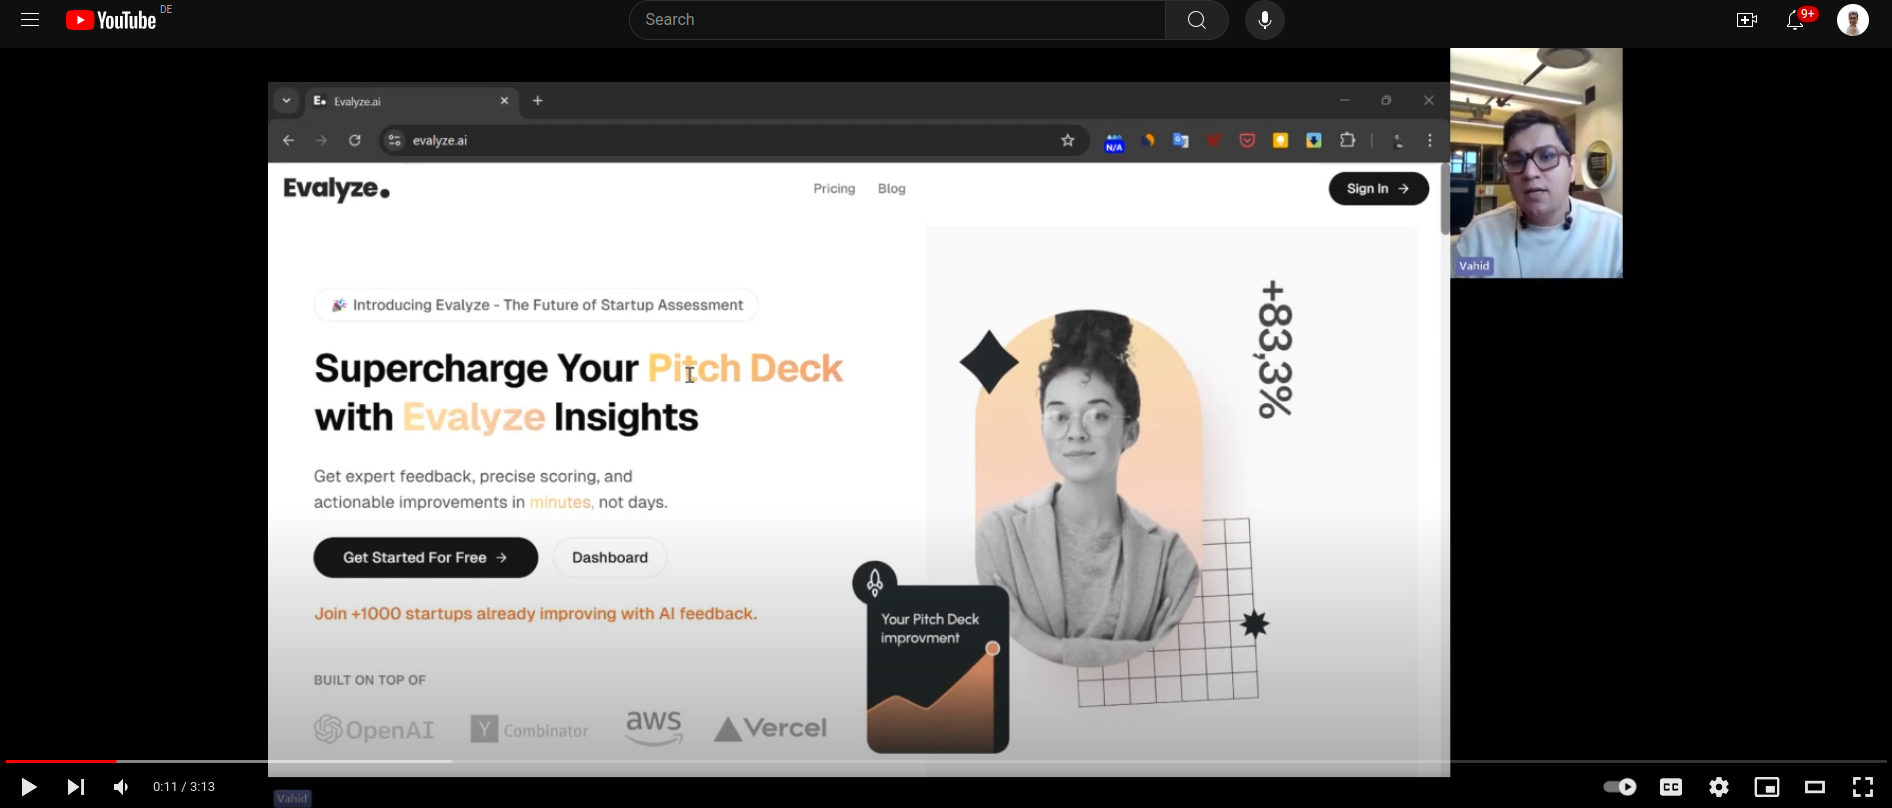The height and width of the screenshot is (808, 1892).
Task: Click the Introducing Evalyze announcement pill
Action: [536, 305]
